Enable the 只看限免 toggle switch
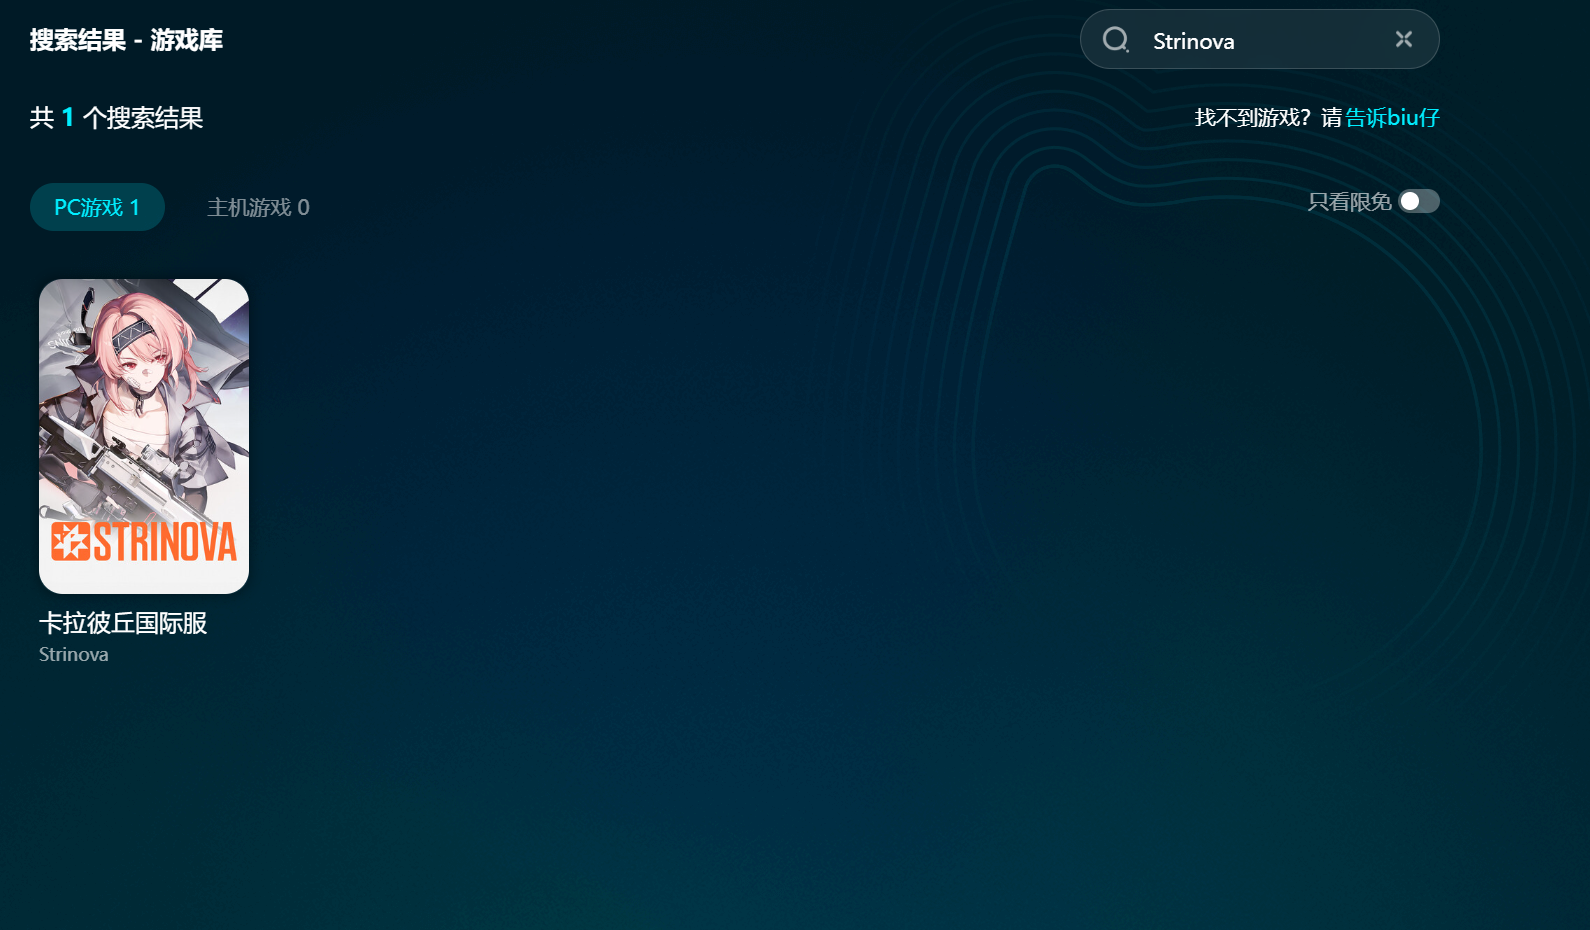Screen dimensions: 1590x930 1418,202
